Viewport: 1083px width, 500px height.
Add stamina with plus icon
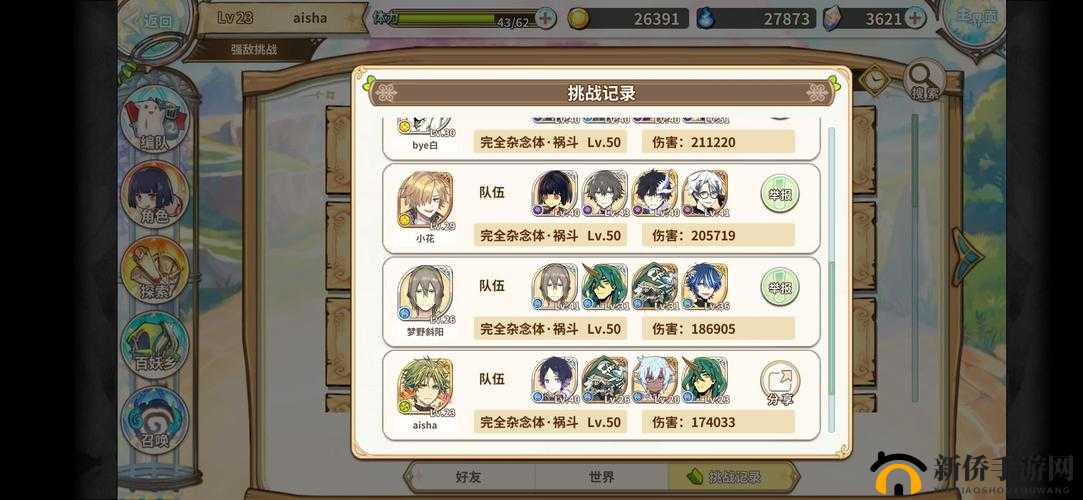546,19
